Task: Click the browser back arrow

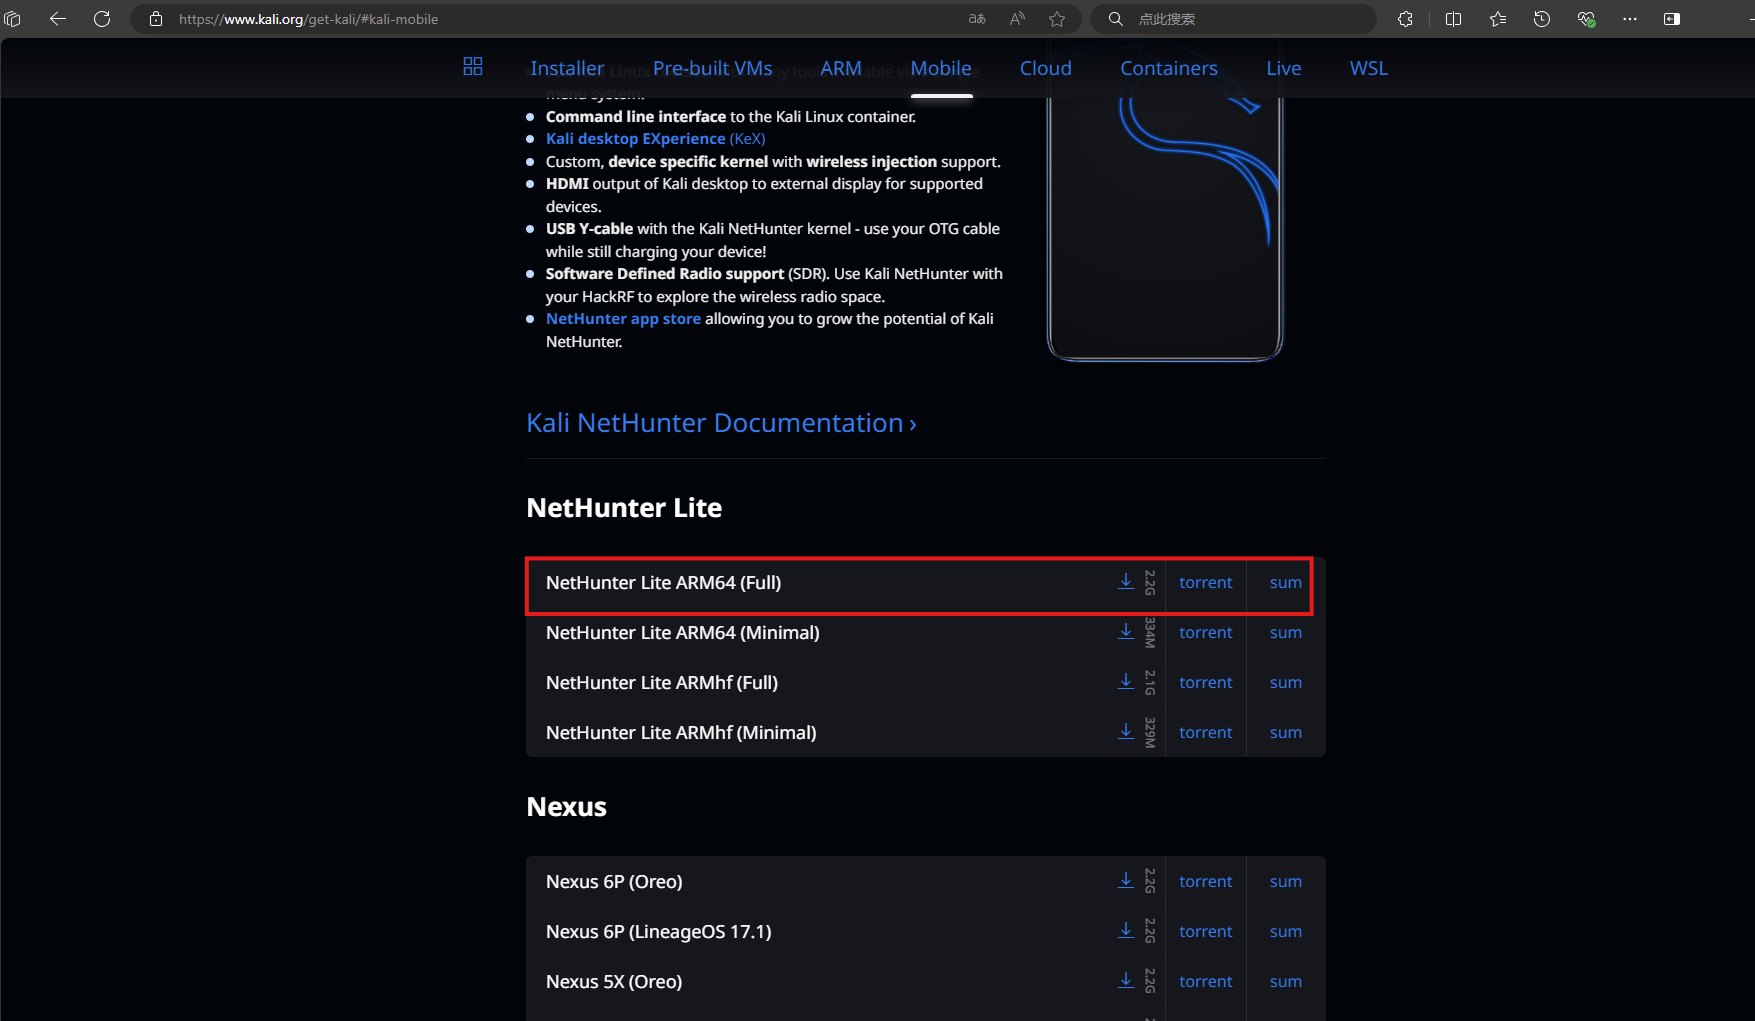Action: point(58,19)
